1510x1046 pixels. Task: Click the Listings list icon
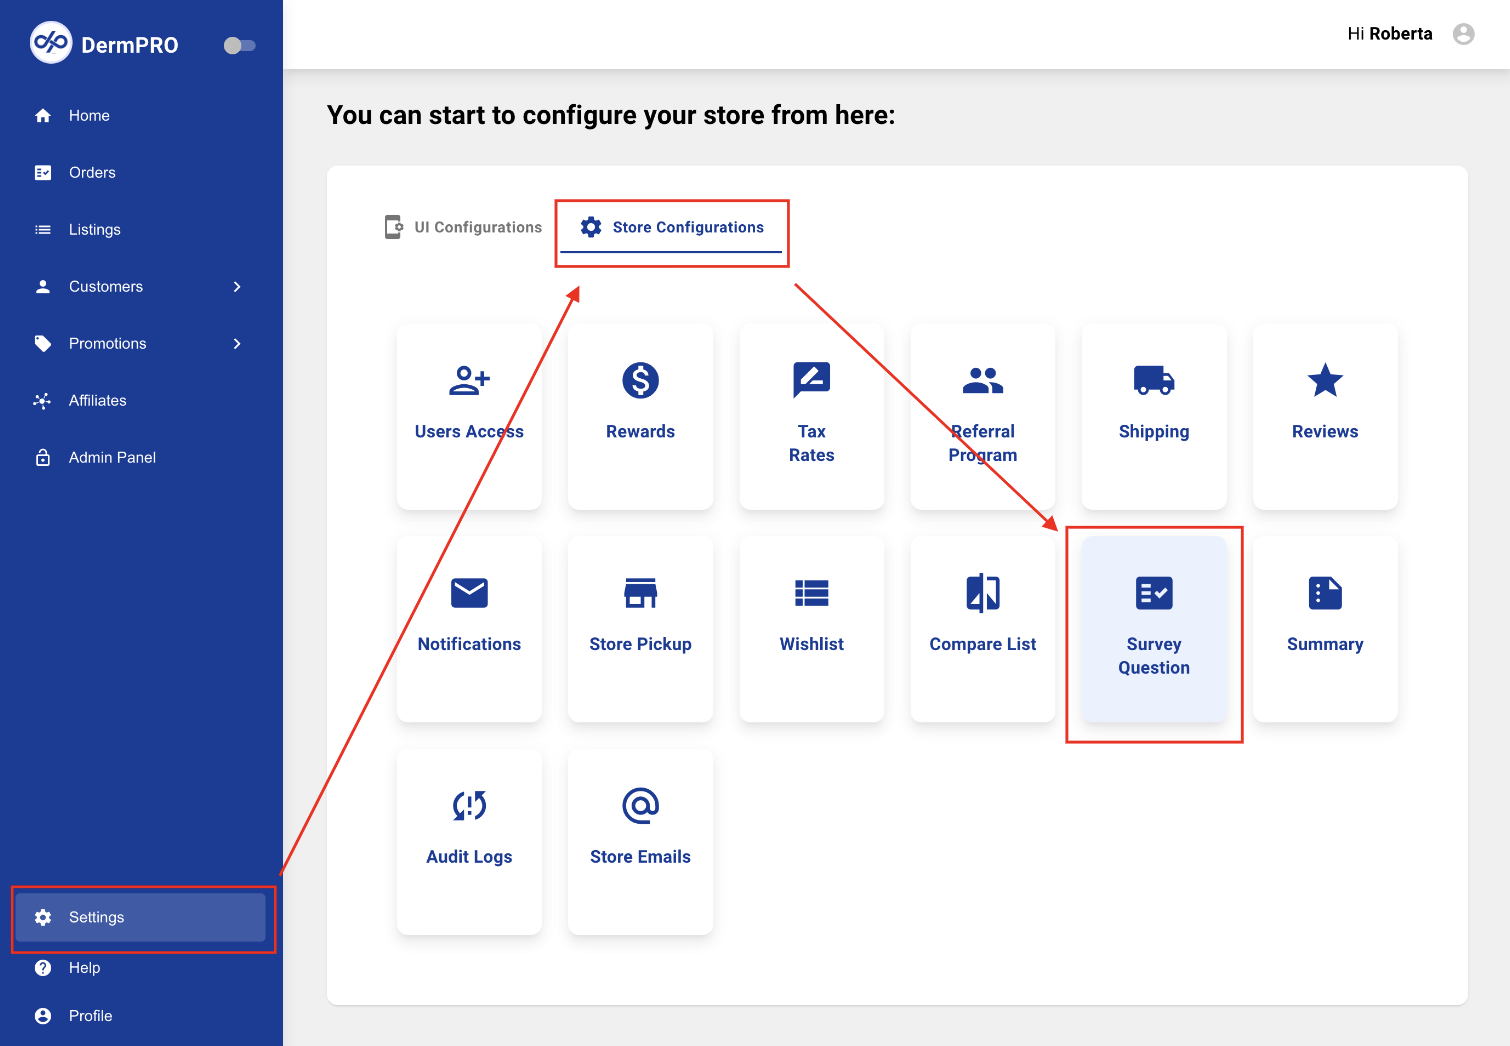click(43, 230)
